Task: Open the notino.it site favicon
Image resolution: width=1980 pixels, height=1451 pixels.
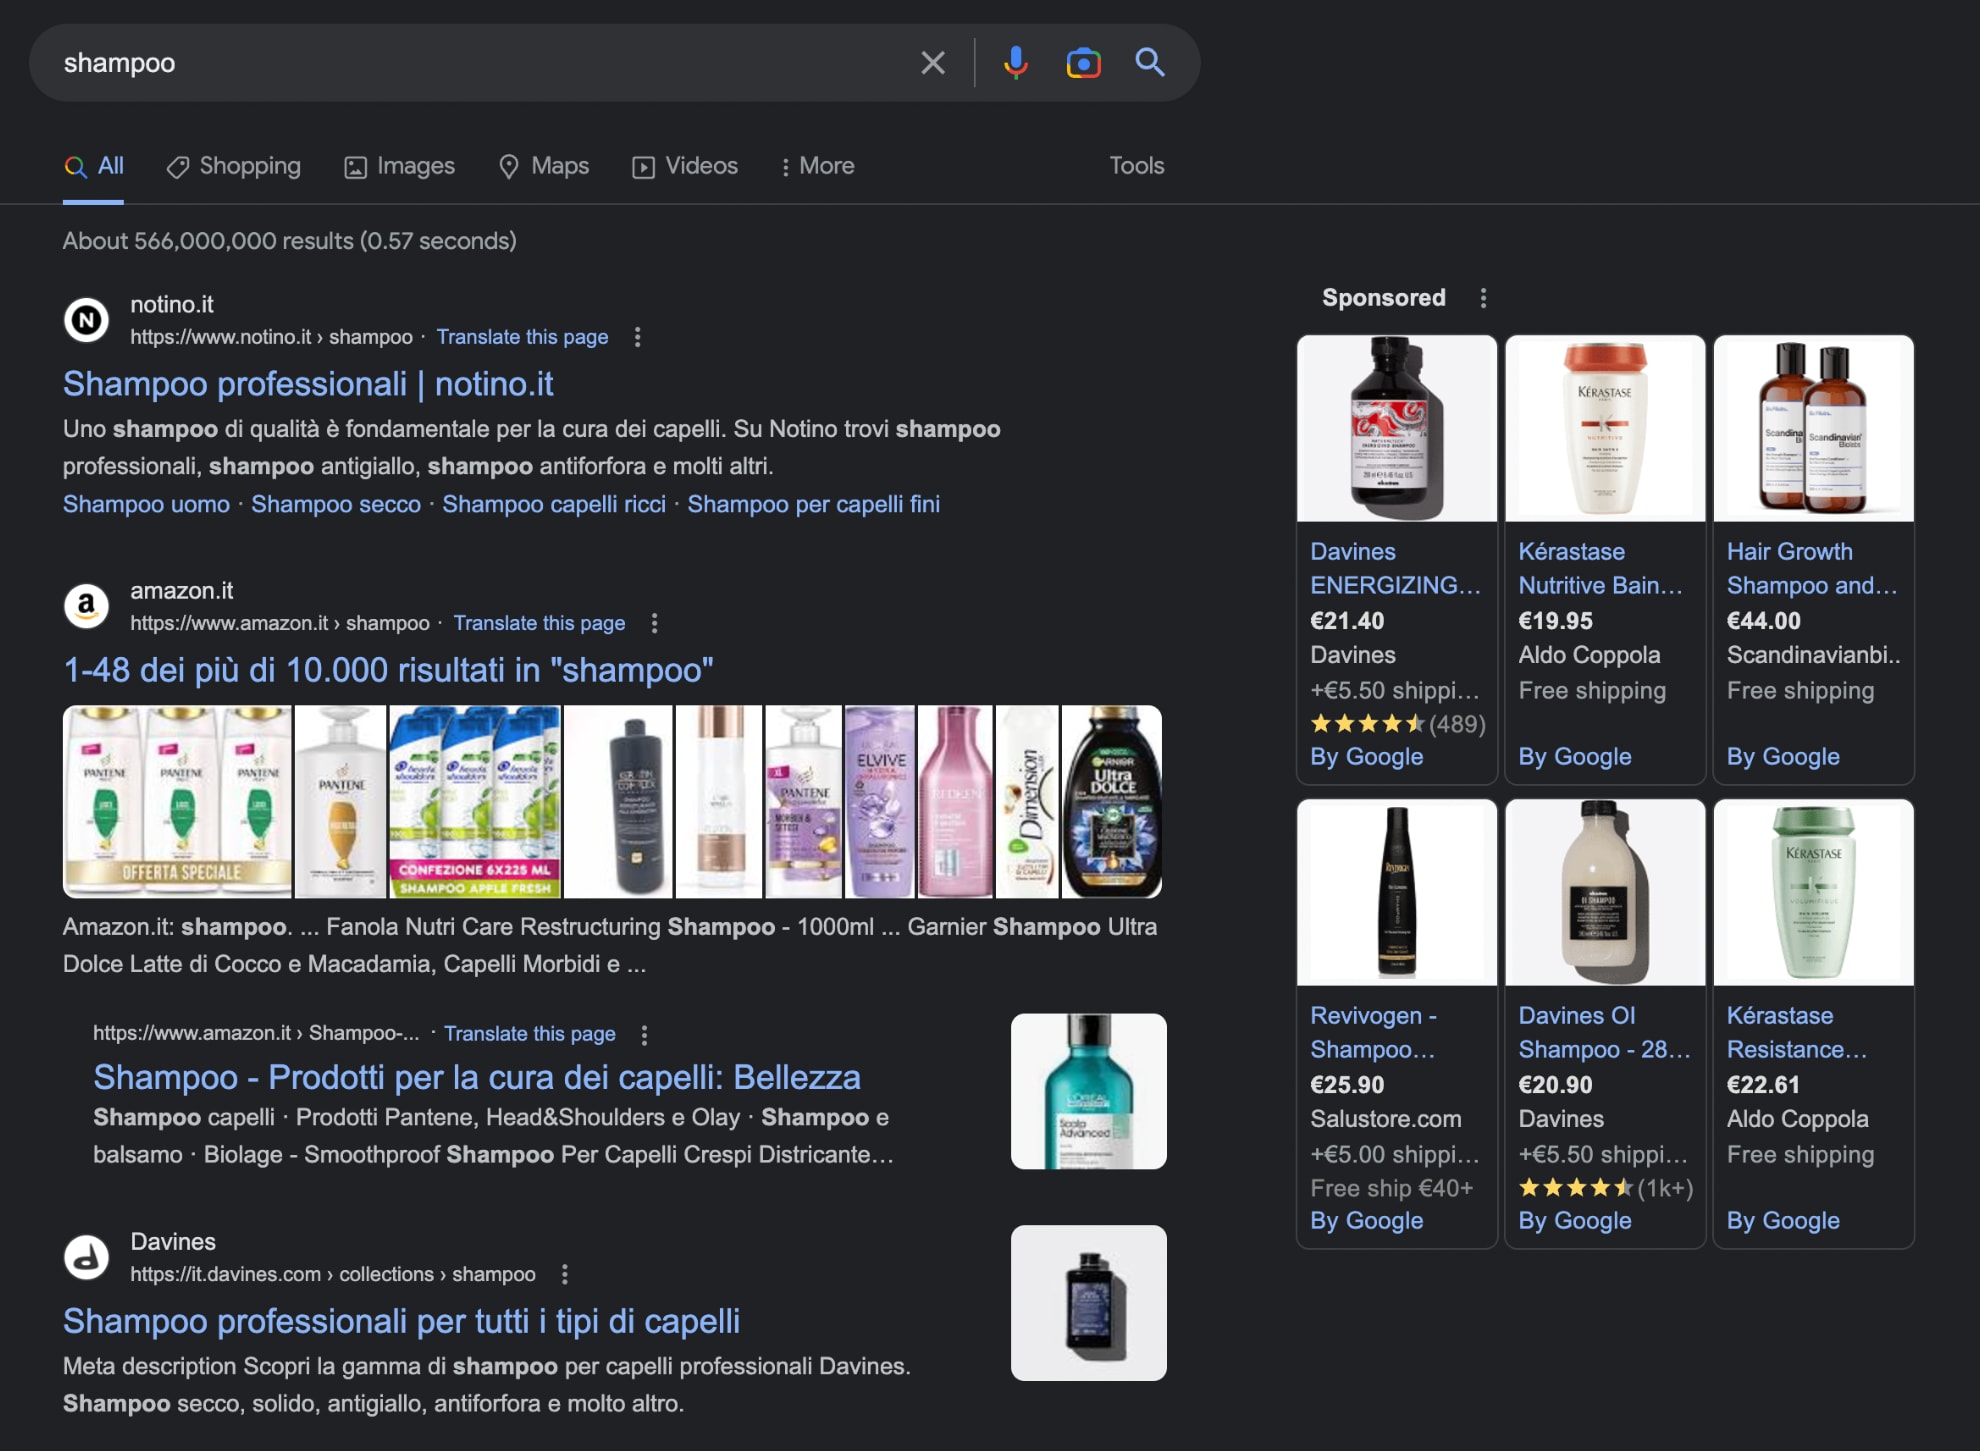Action: click(x=87, y=320)
